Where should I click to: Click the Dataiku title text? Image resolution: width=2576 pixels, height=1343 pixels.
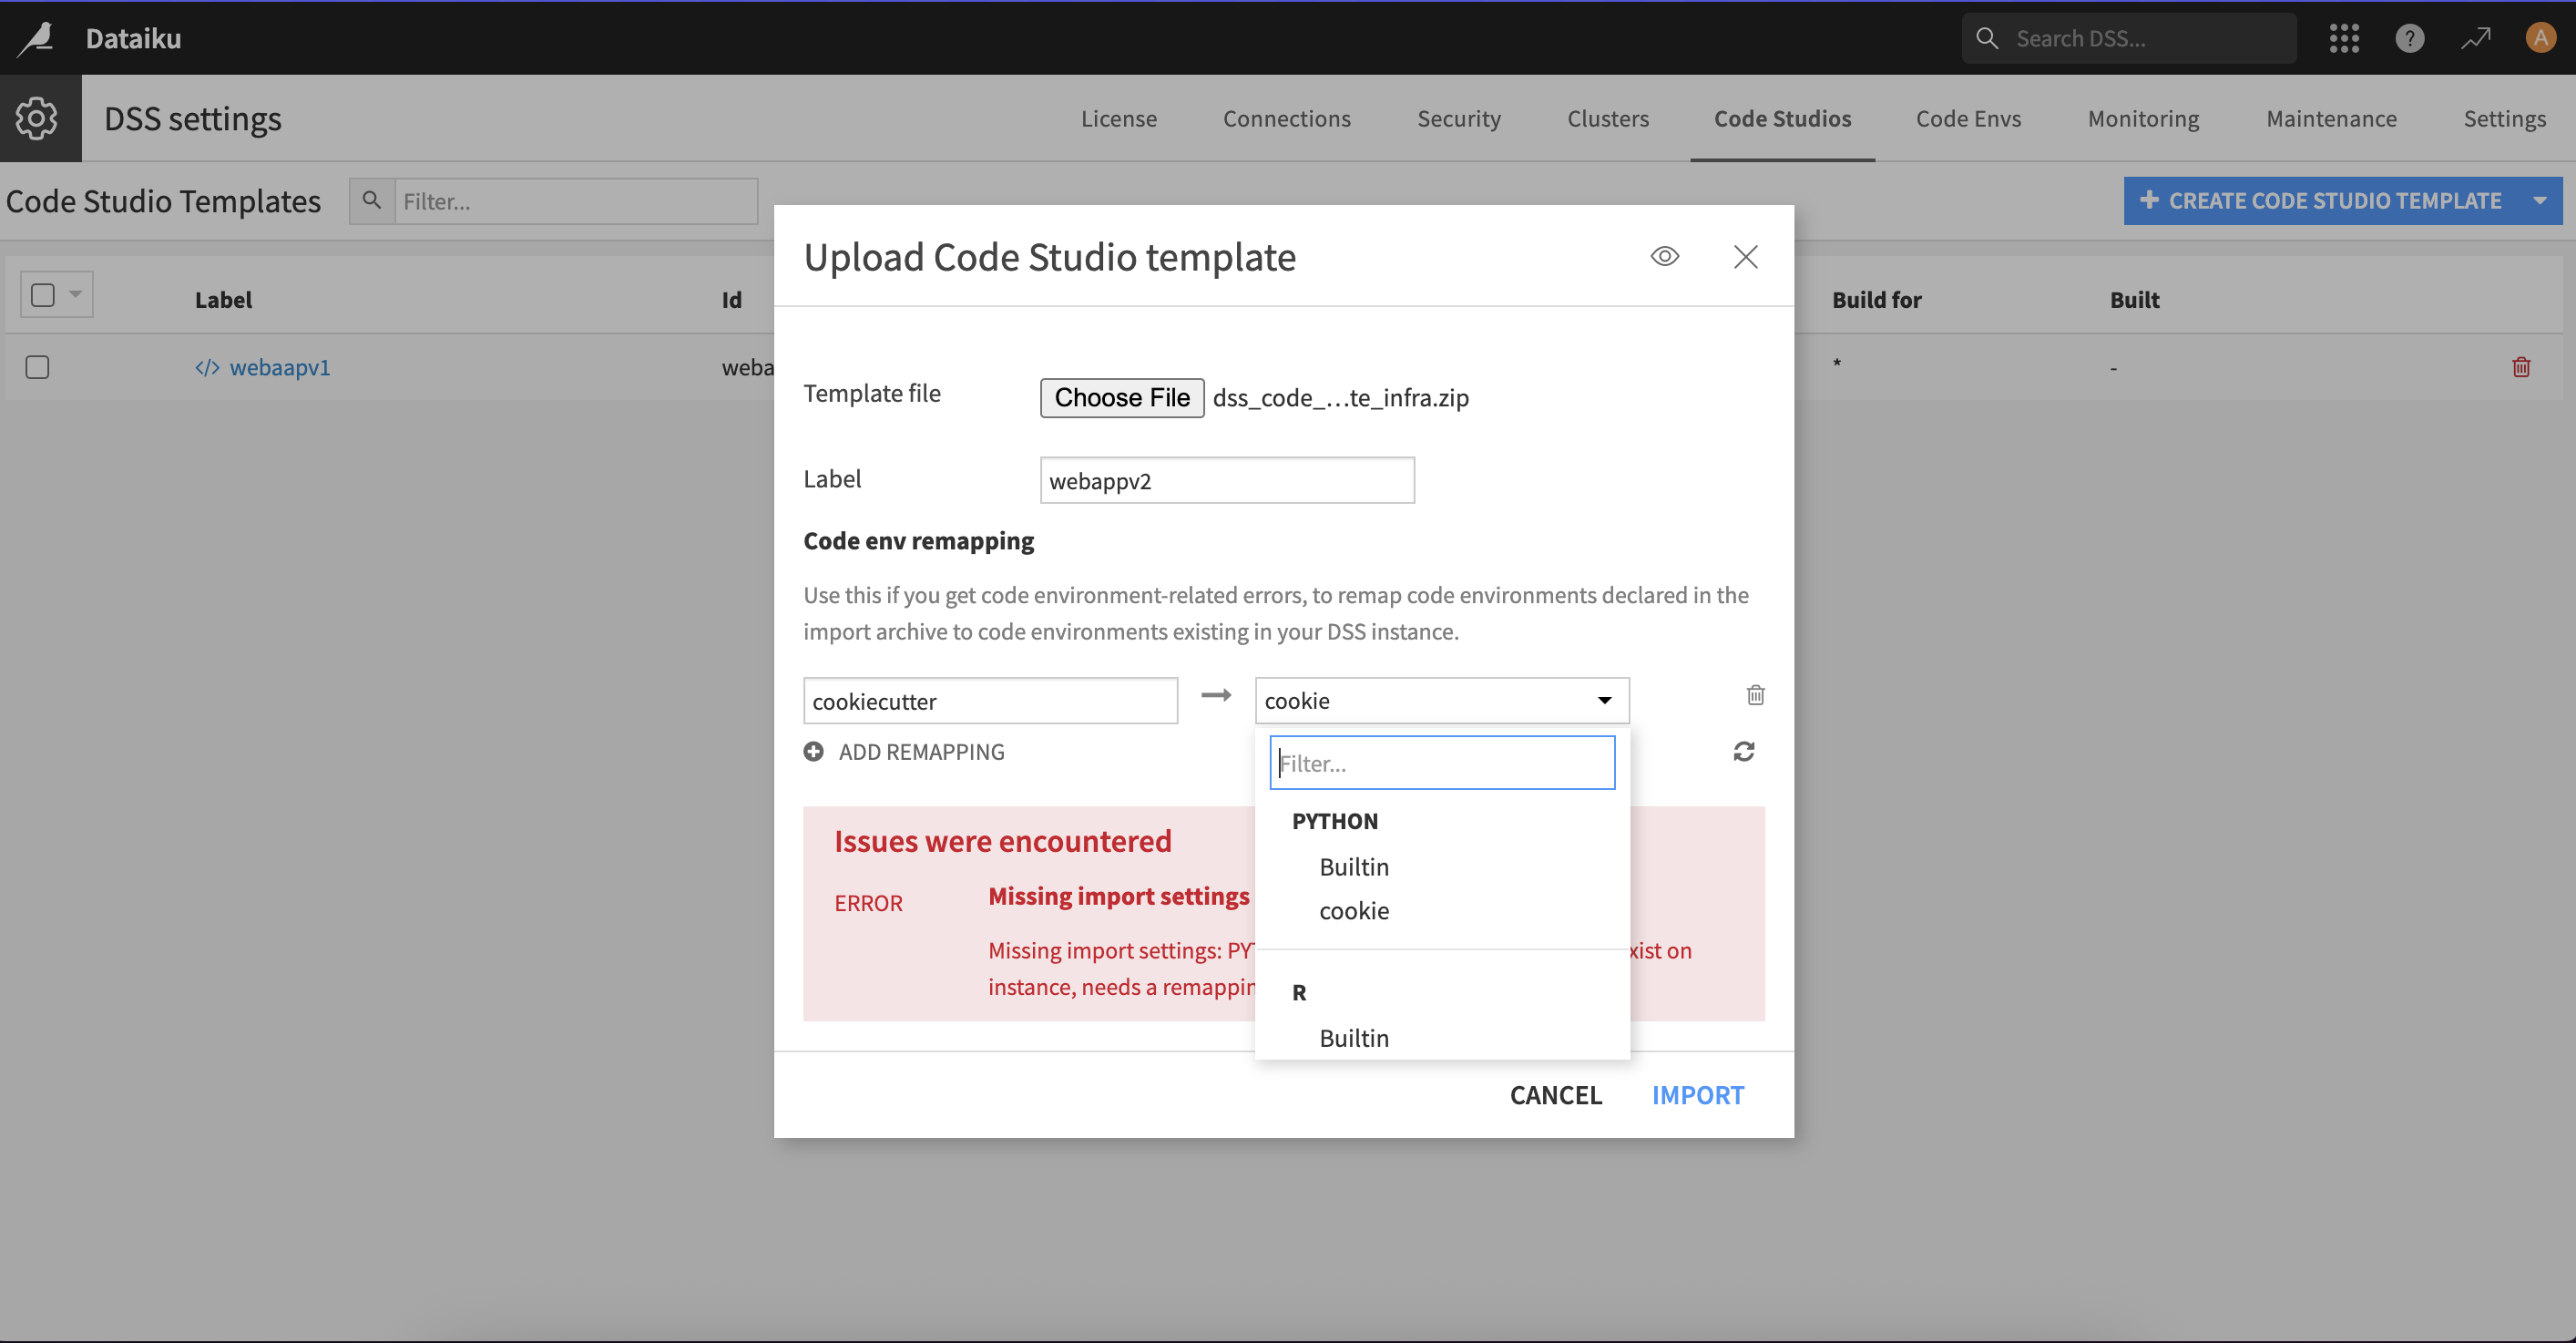(133, 38)
